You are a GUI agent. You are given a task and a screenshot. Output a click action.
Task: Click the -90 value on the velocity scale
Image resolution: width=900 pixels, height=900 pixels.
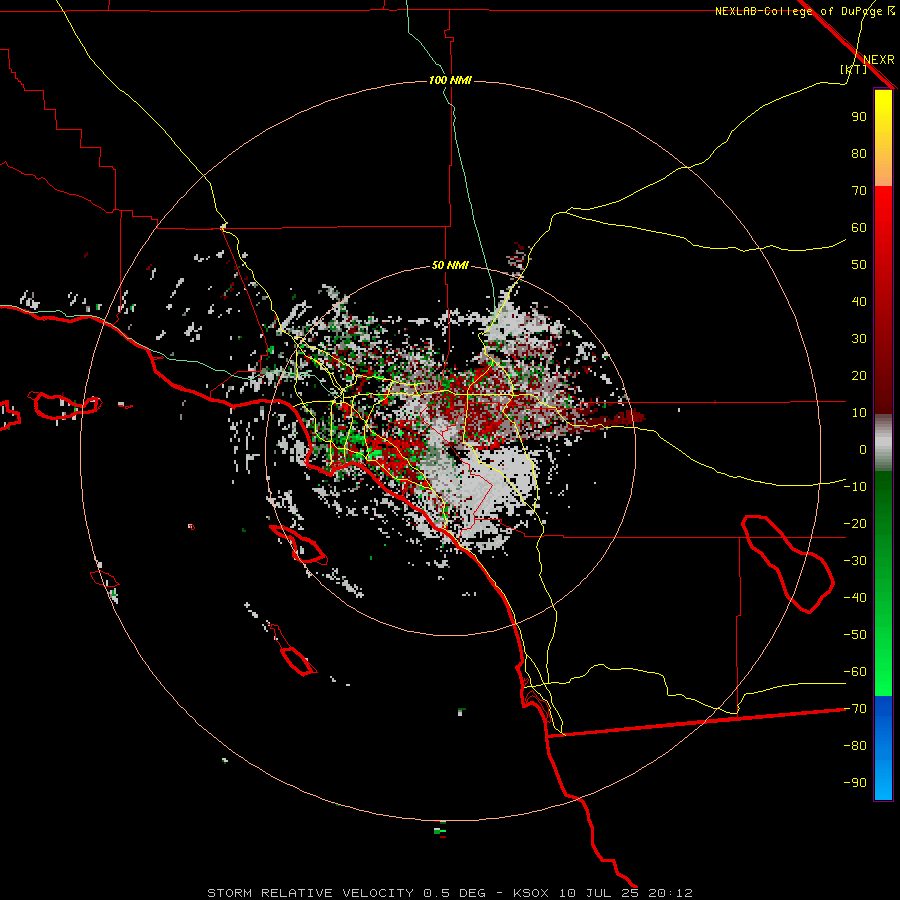855,783
